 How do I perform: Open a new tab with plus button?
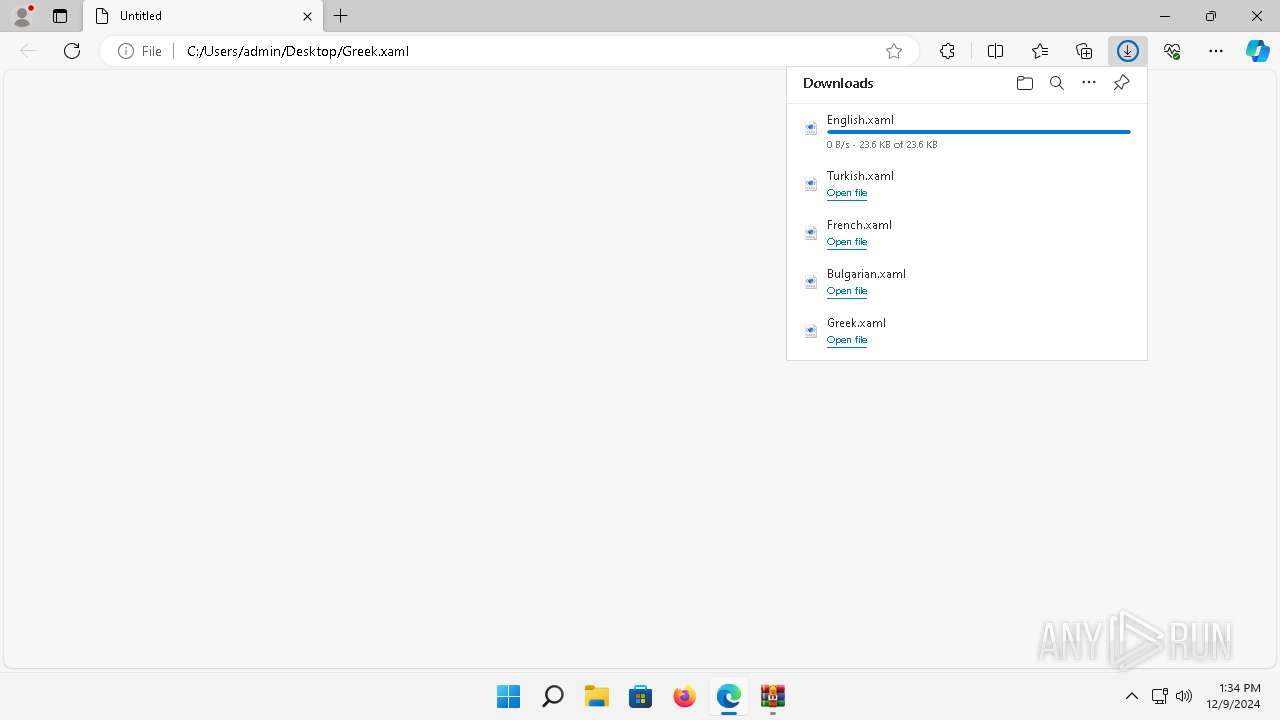[x=341, y=16]
